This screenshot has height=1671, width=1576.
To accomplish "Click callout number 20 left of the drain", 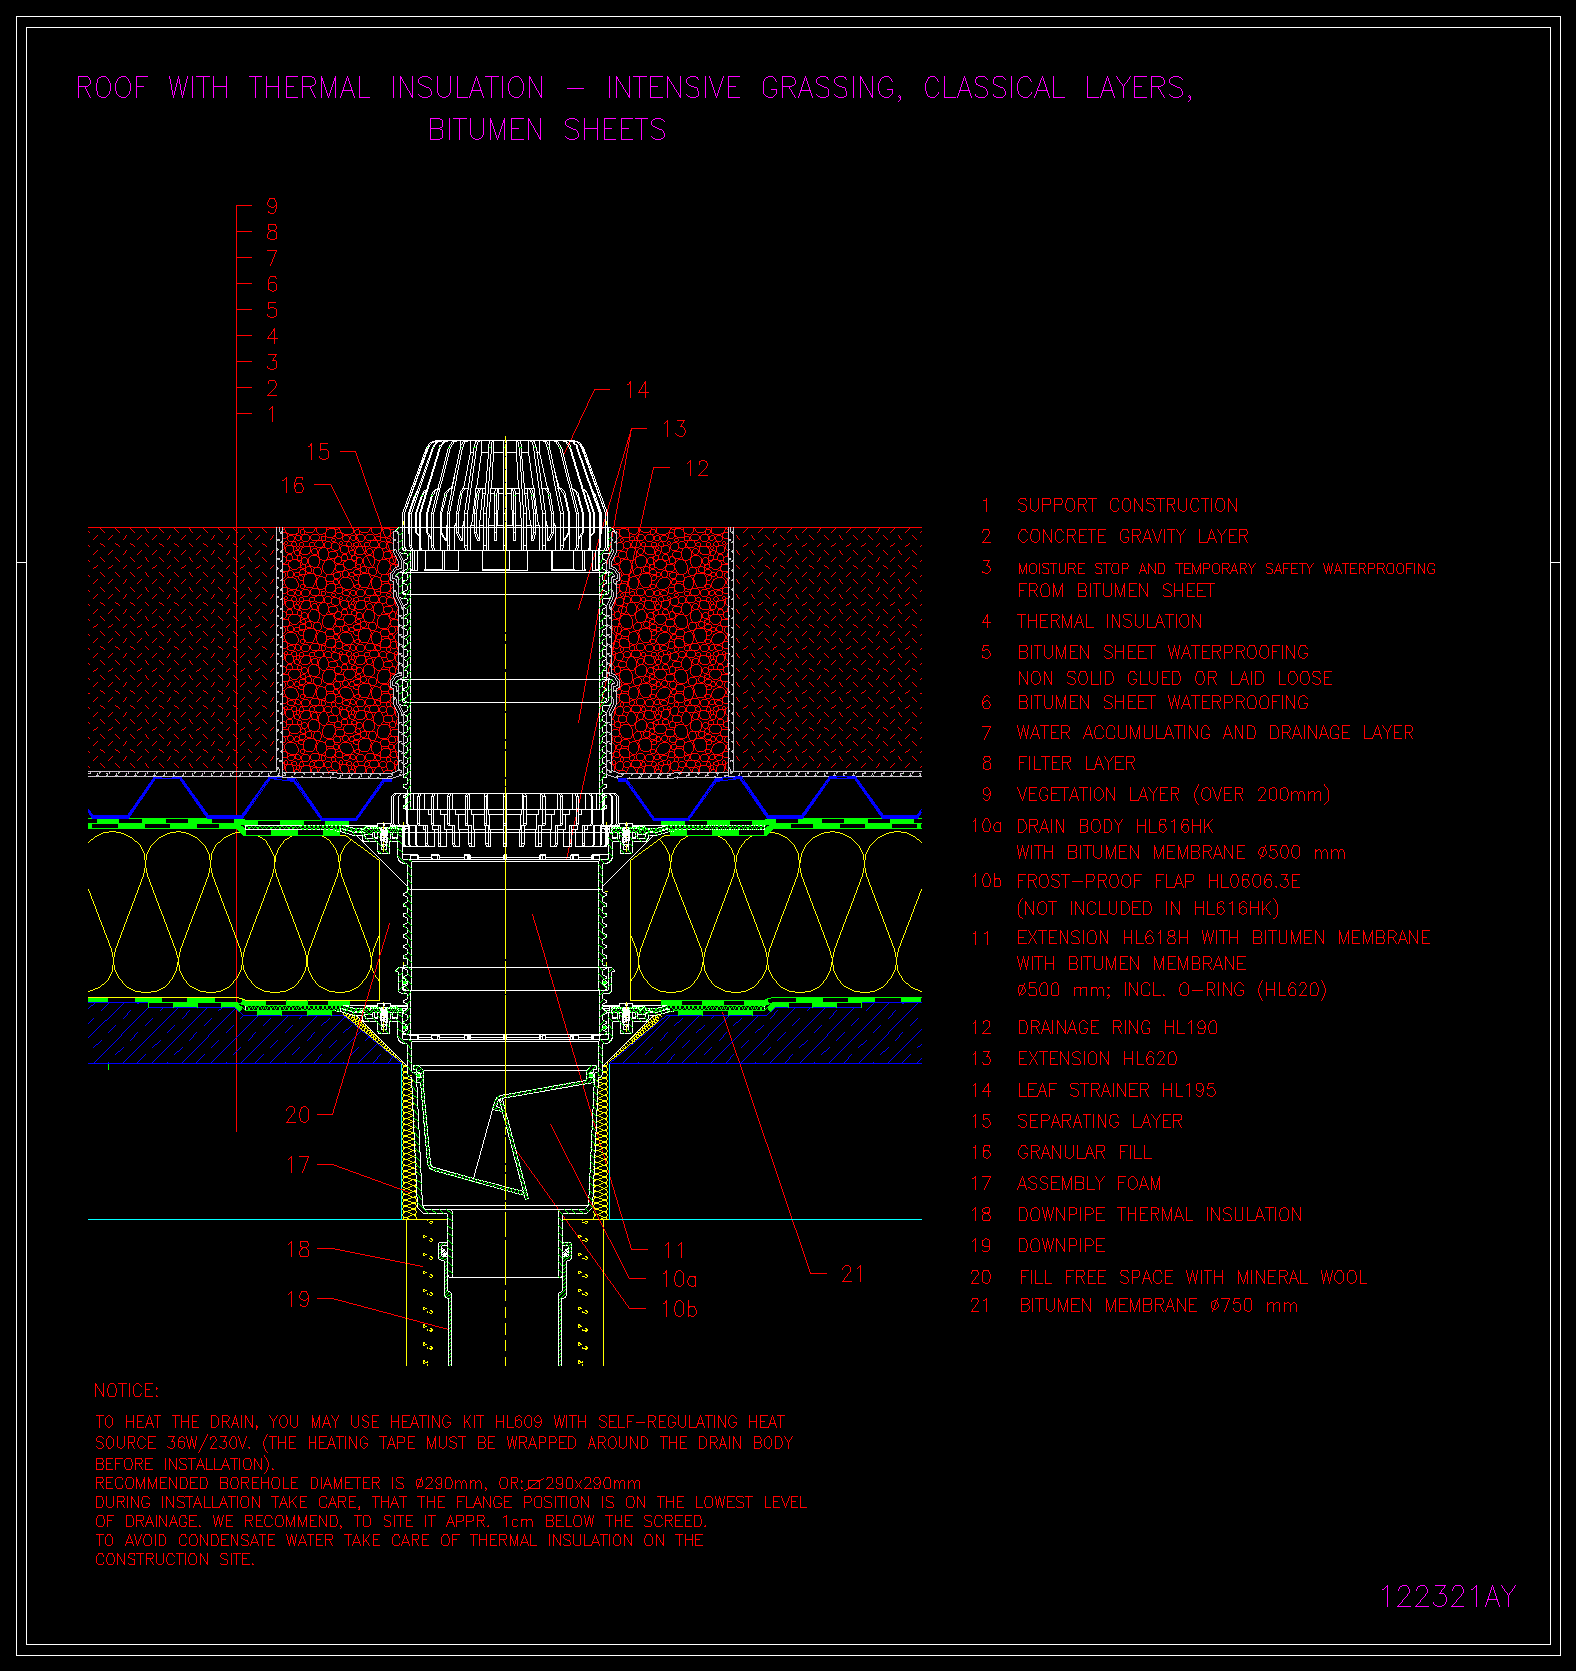I will [298, 1115].
